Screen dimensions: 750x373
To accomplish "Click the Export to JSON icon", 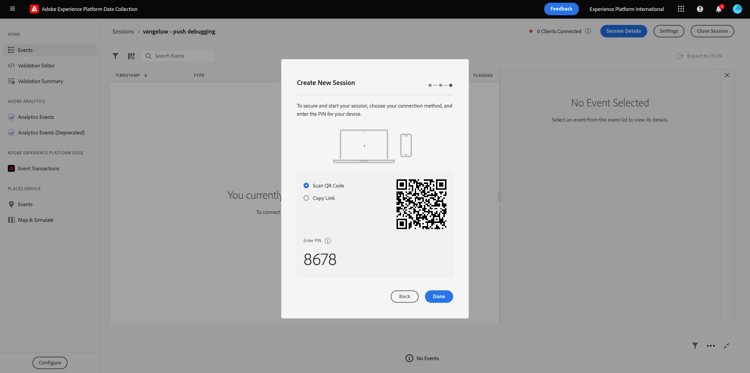I will coord(680,56).
